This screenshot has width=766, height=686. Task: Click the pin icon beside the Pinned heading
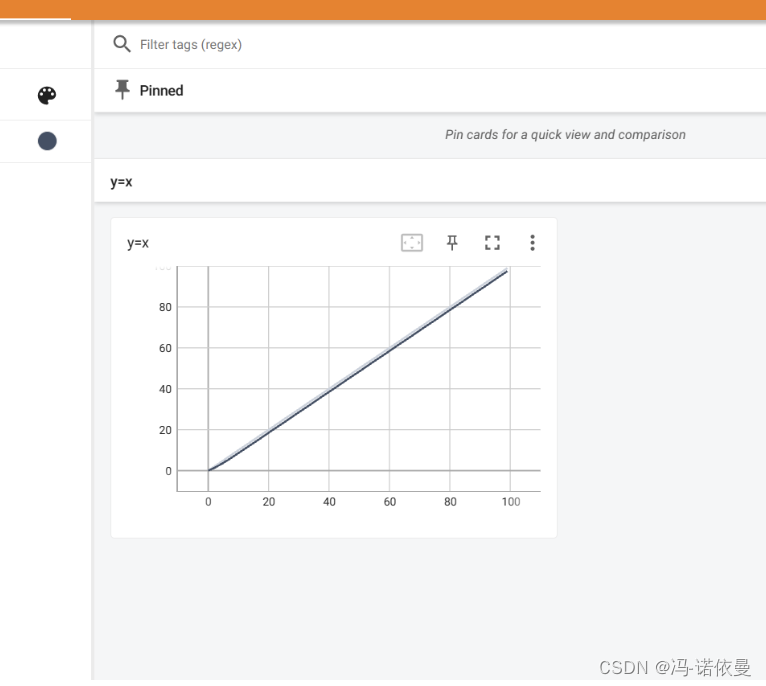coord(122,90)
